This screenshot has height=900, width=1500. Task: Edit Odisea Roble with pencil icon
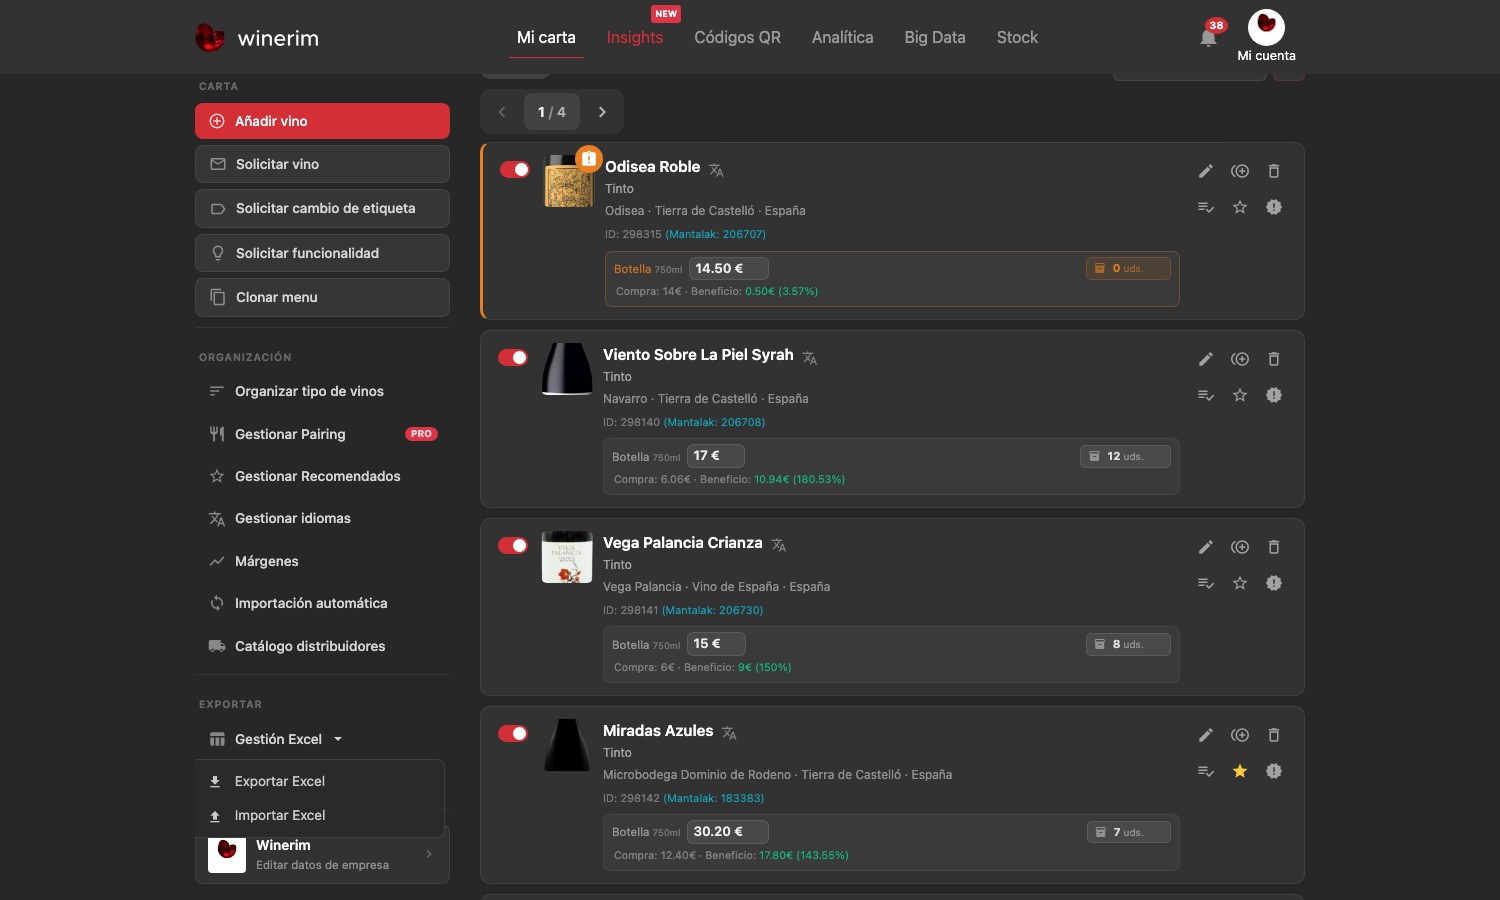click(1206, 171)
